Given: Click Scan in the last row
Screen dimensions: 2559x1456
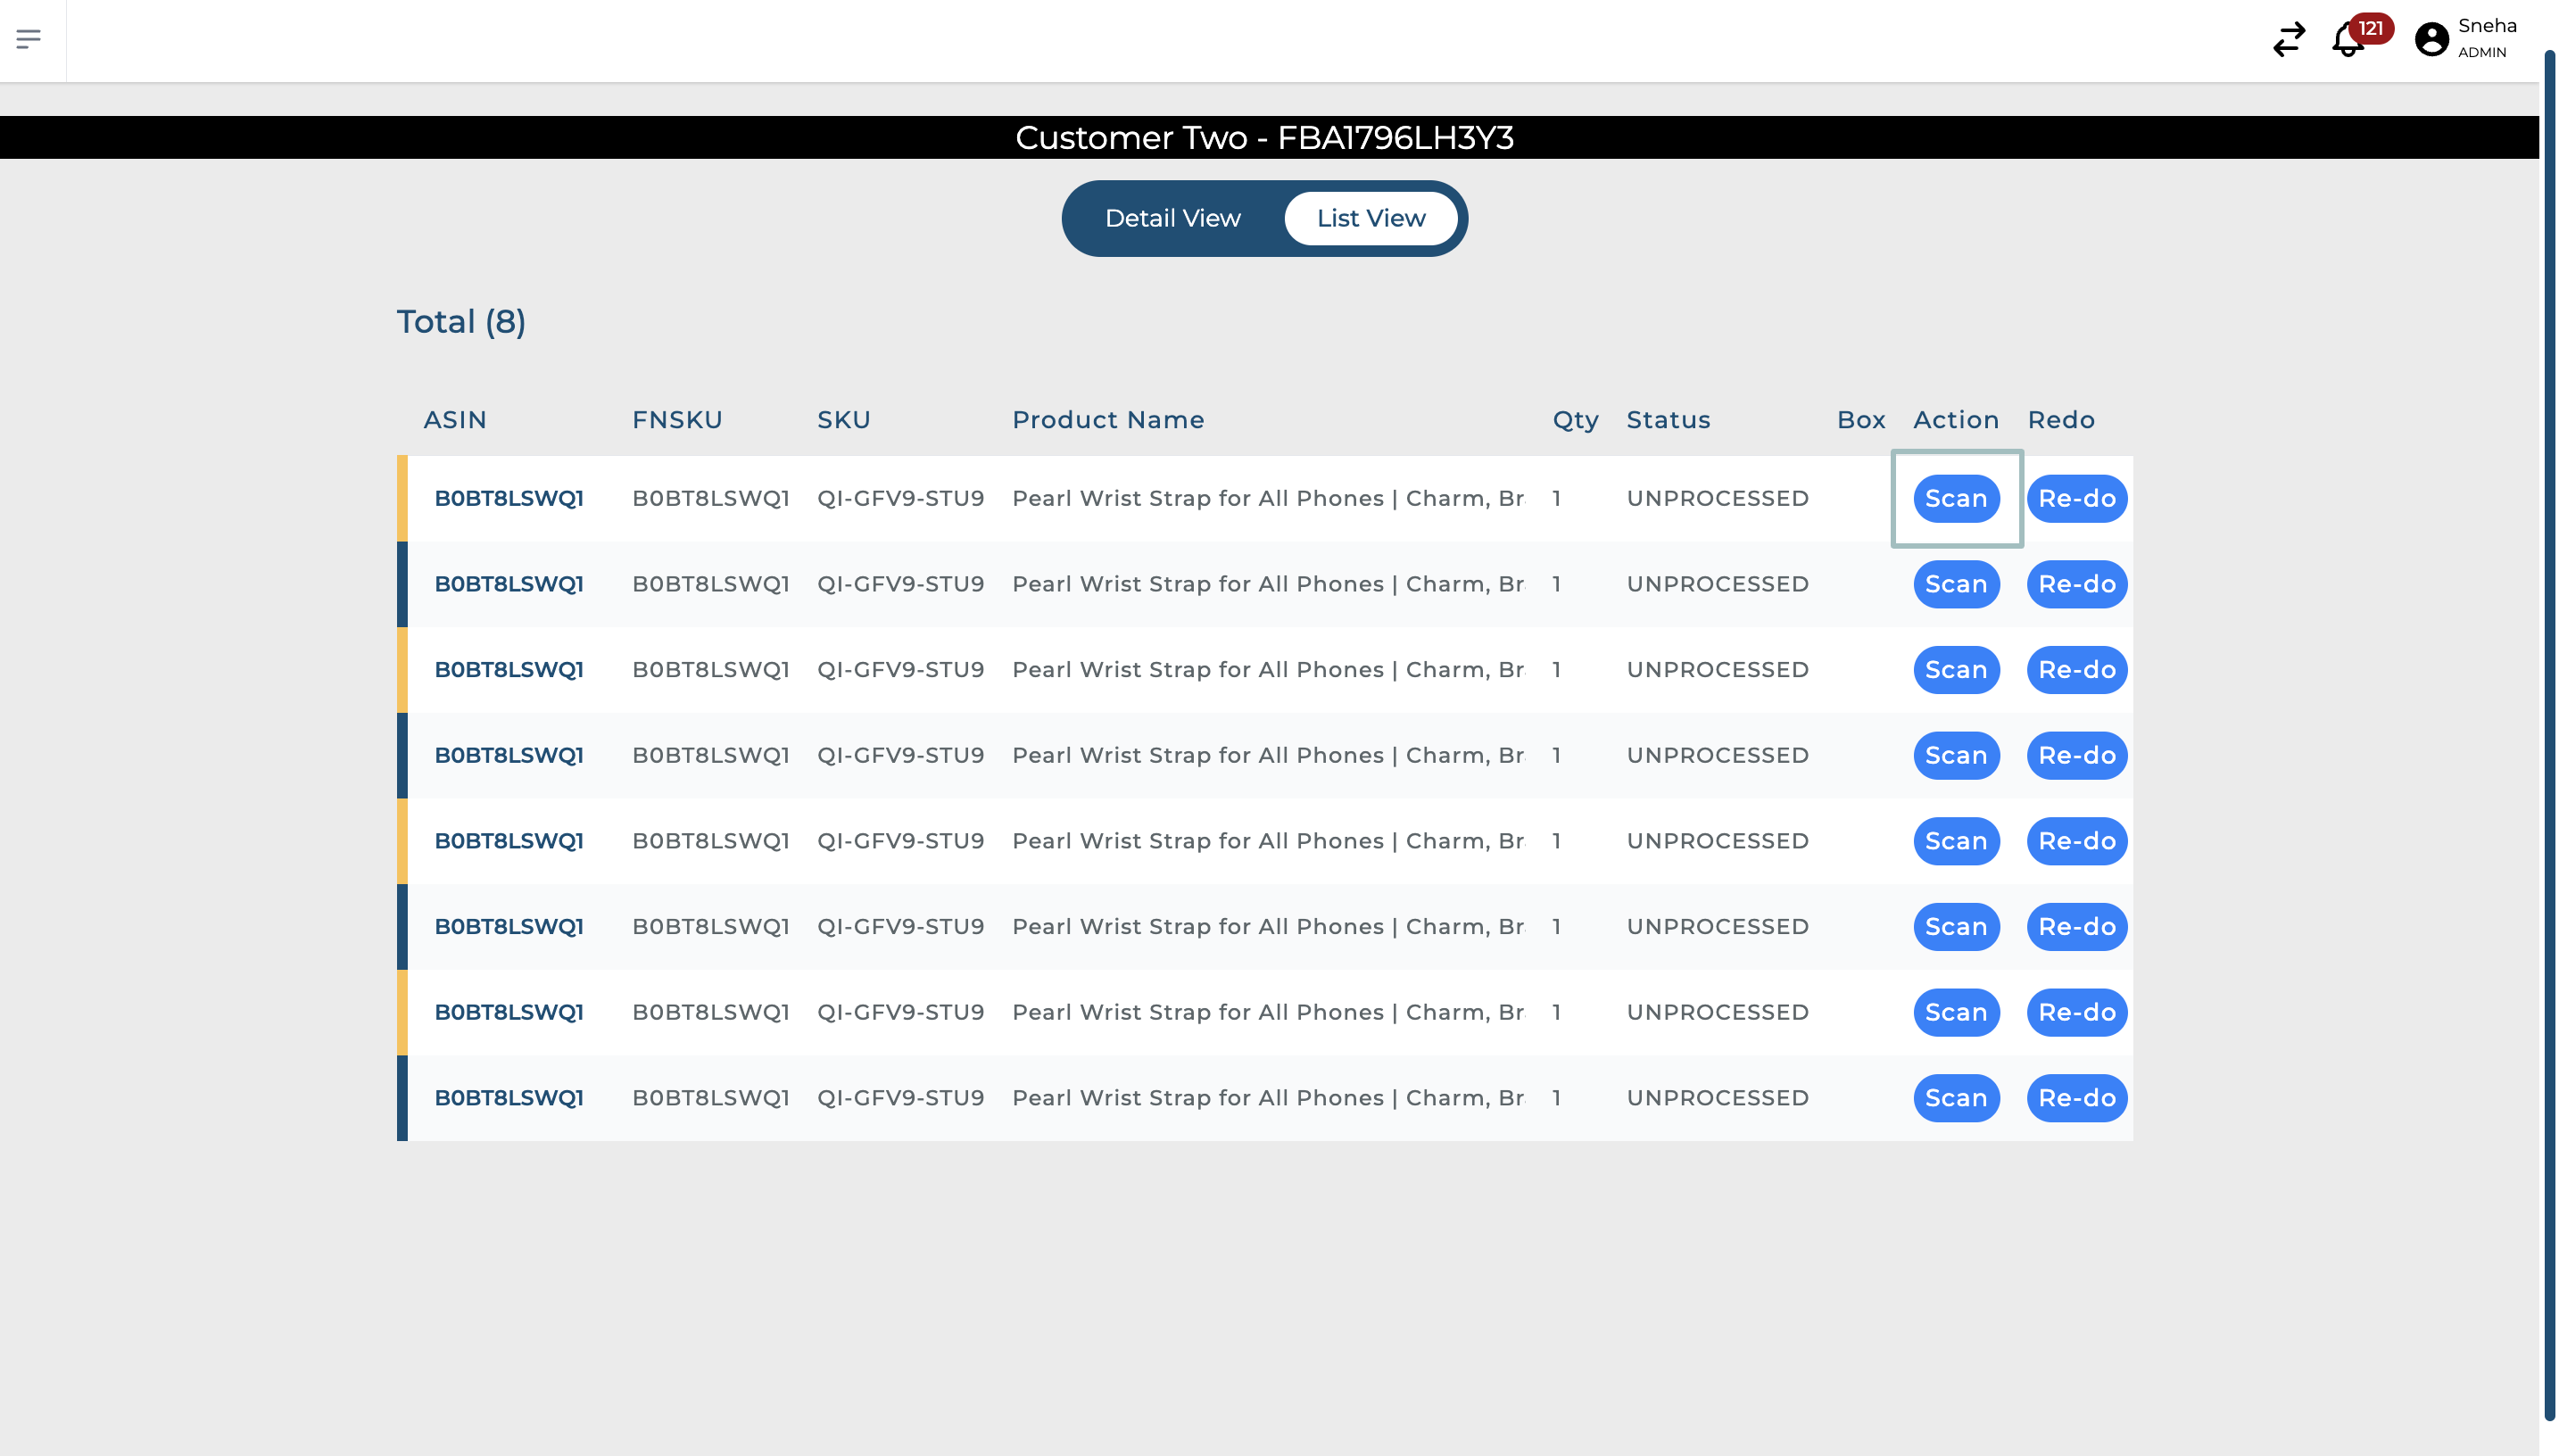Looking at the screenshot, I should click(x=1955, y=1098).
